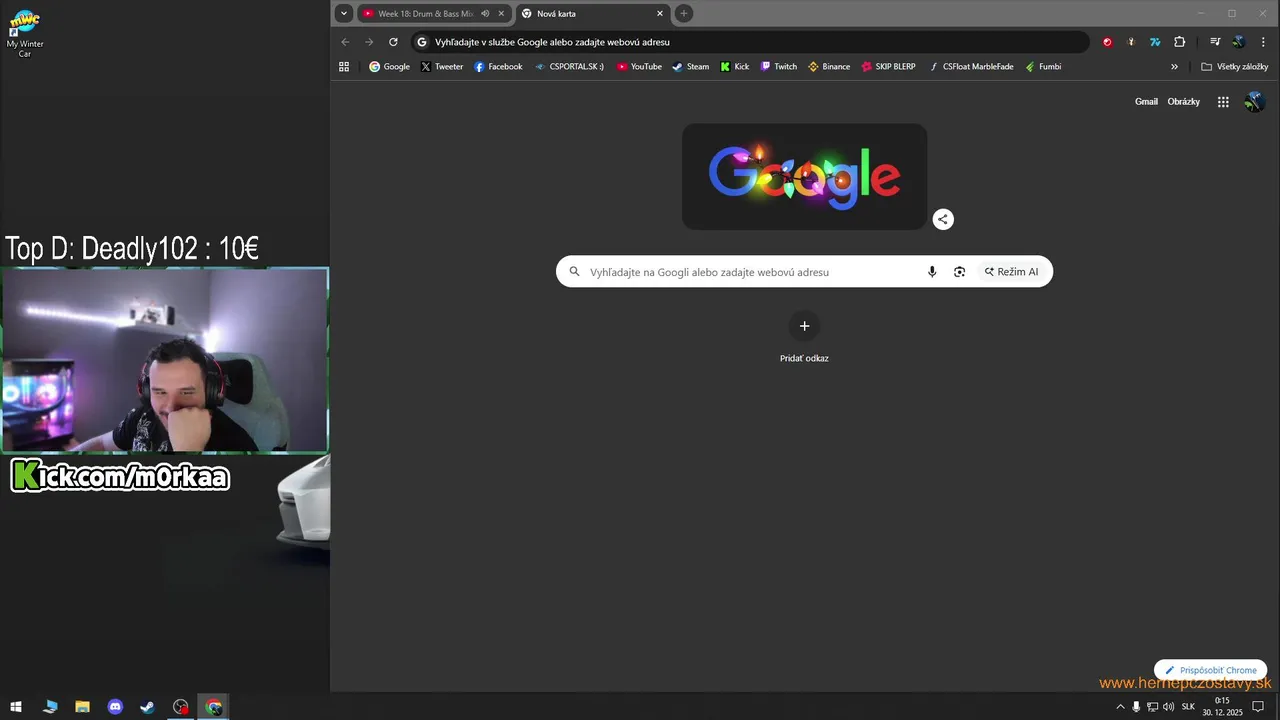Viewport: 1280px width, 720px height.
Task: Focus the Chrome address bar
Action: [x=750, y=42]
